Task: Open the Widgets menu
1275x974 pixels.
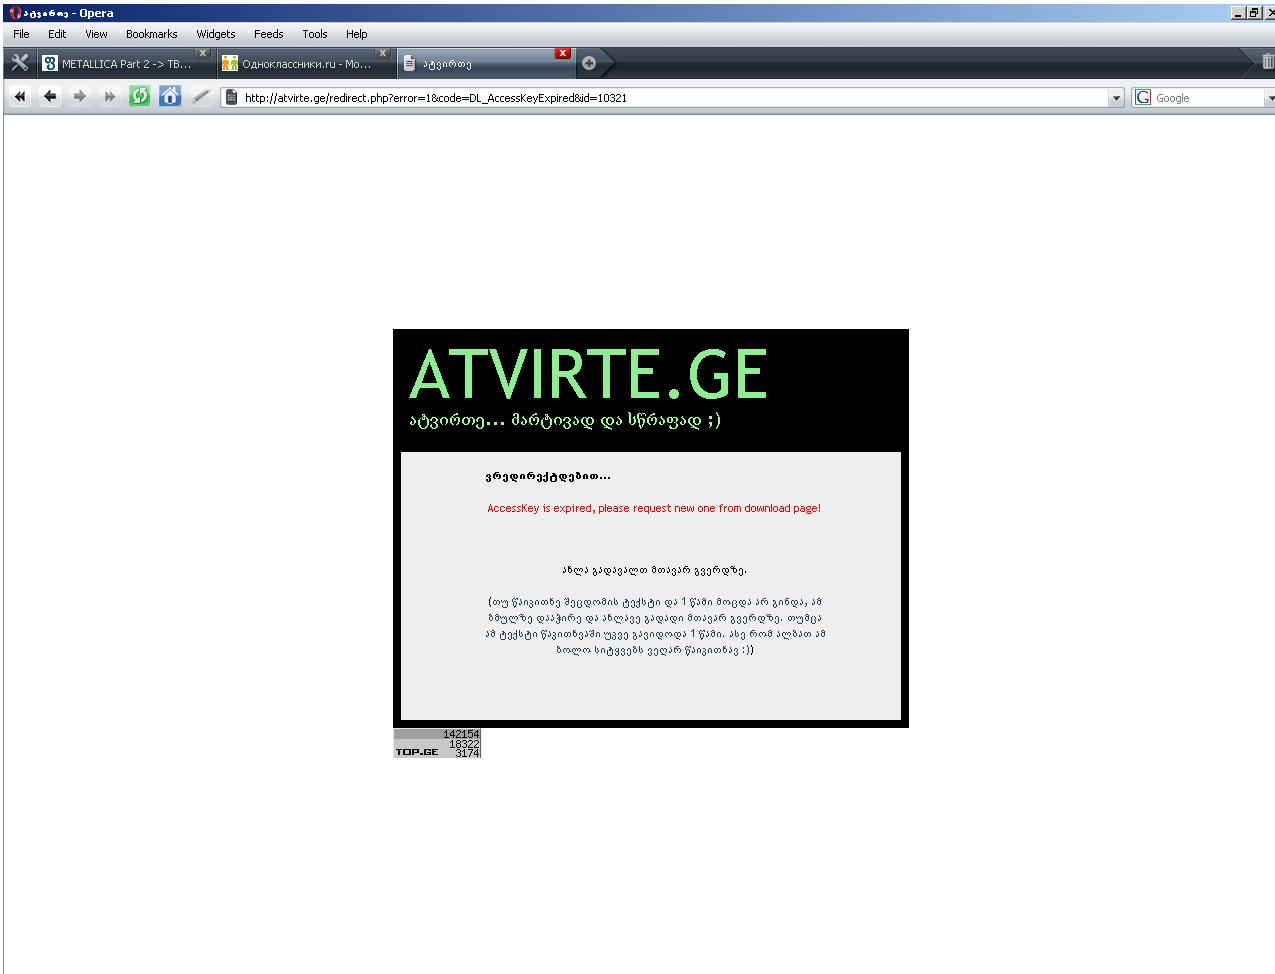Action: click(216, 34)
